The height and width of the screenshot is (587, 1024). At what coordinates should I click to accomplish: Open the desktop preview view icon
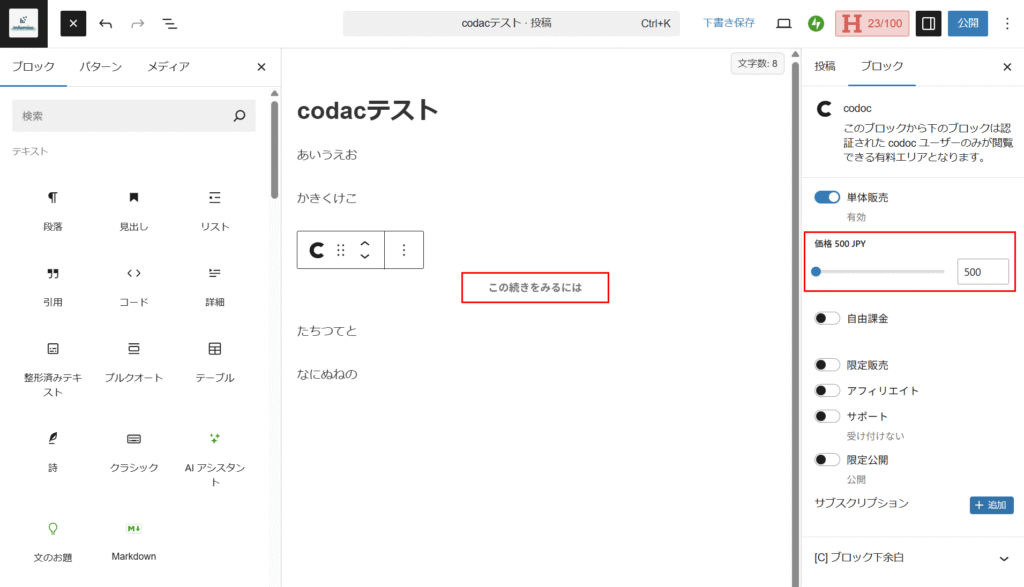coord(784,24)
